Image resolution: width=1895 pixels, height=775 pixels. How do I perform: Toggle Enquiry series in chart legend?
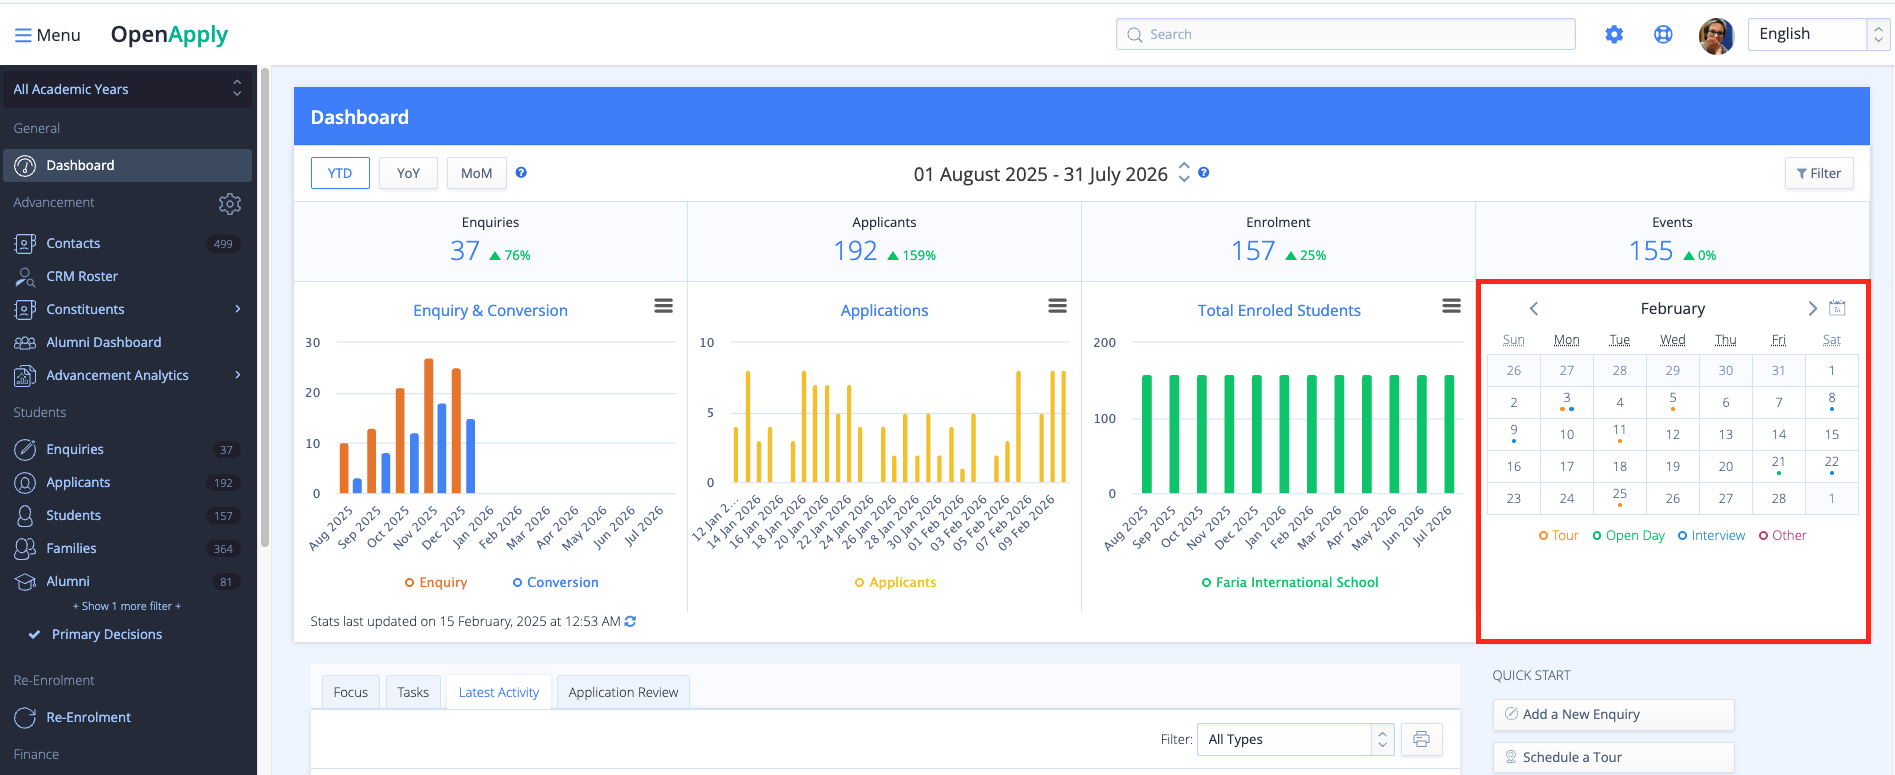pos(436,582)
